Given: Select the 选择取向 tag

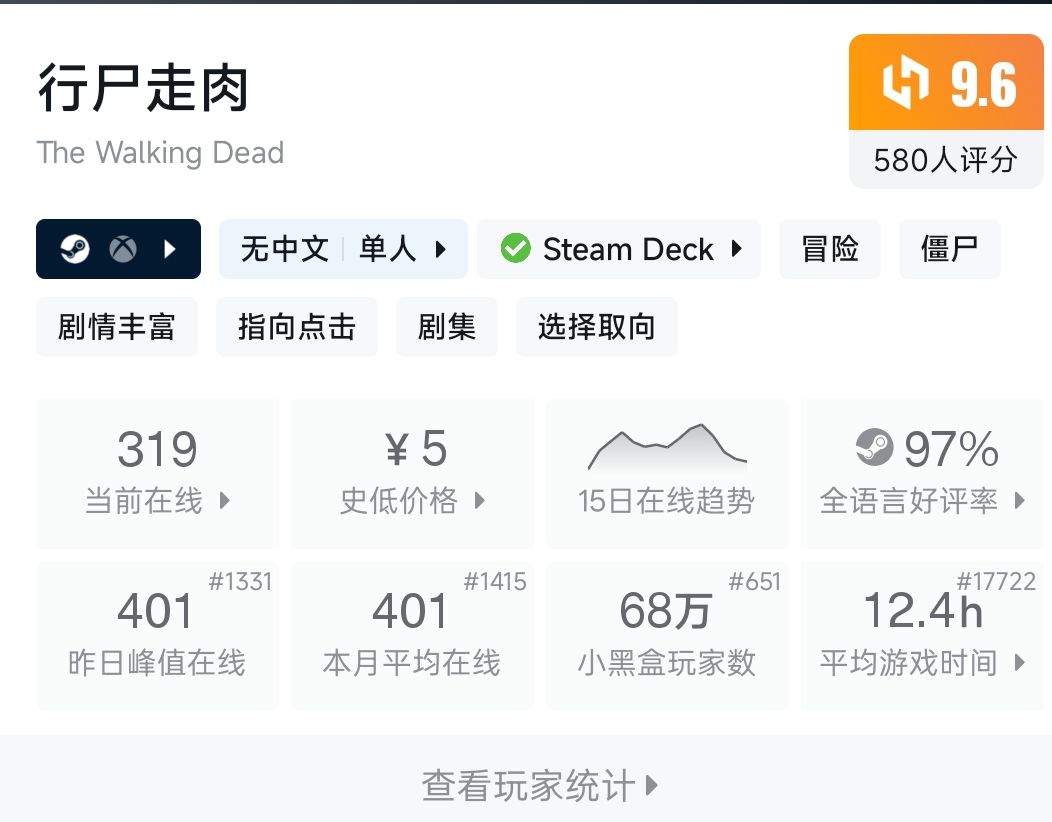Looking at the screenshot, I should 596,327.
